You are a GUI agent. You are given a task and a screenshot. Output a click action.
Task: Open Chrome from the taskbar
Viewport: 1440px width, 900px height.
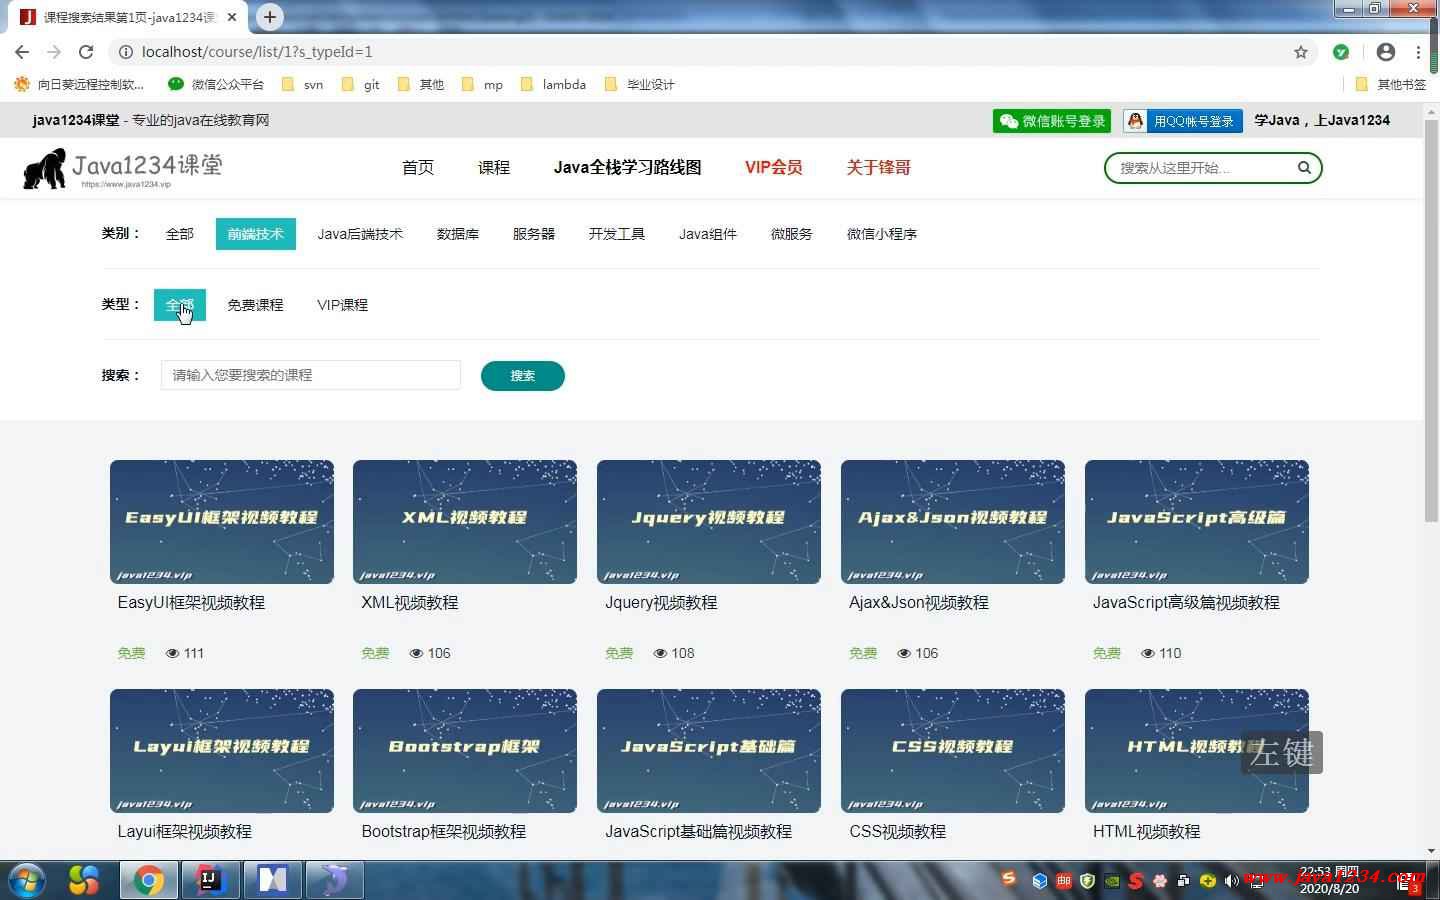pos(149,880)
